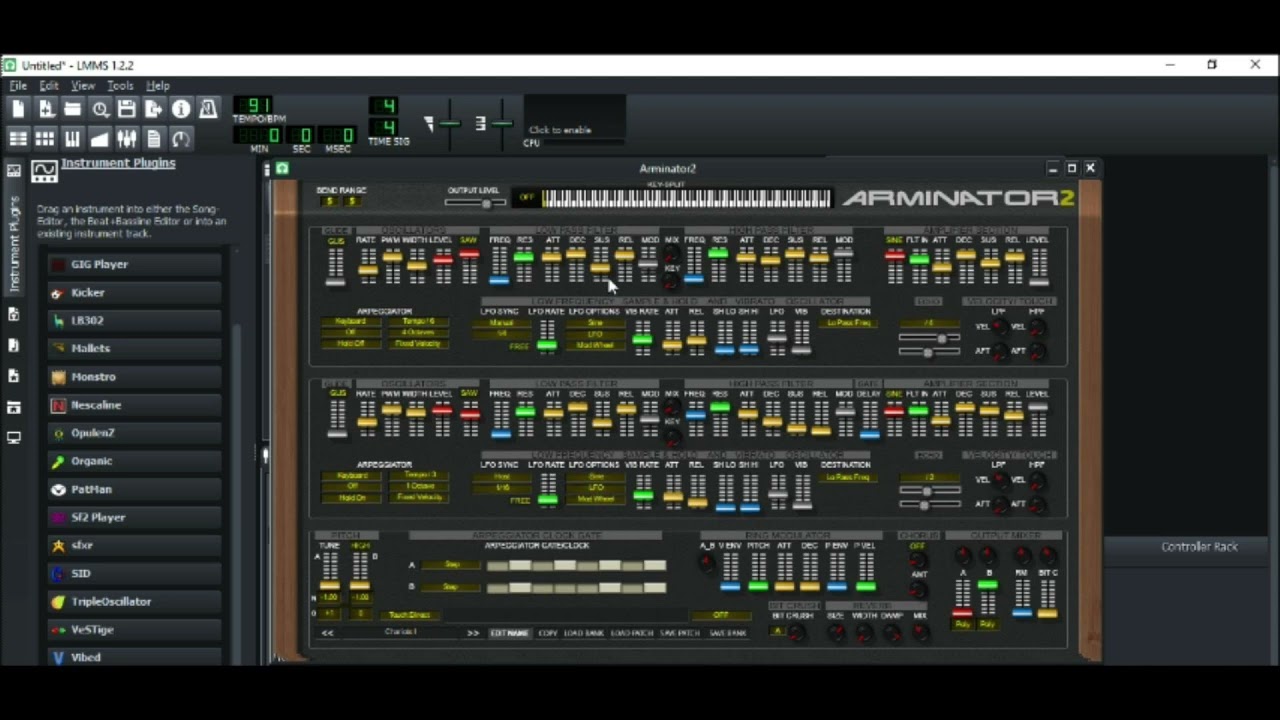Click the new project from template icon
This screenshot has height=720, width=1280.
pyautogui.click(x=45, y=109)
